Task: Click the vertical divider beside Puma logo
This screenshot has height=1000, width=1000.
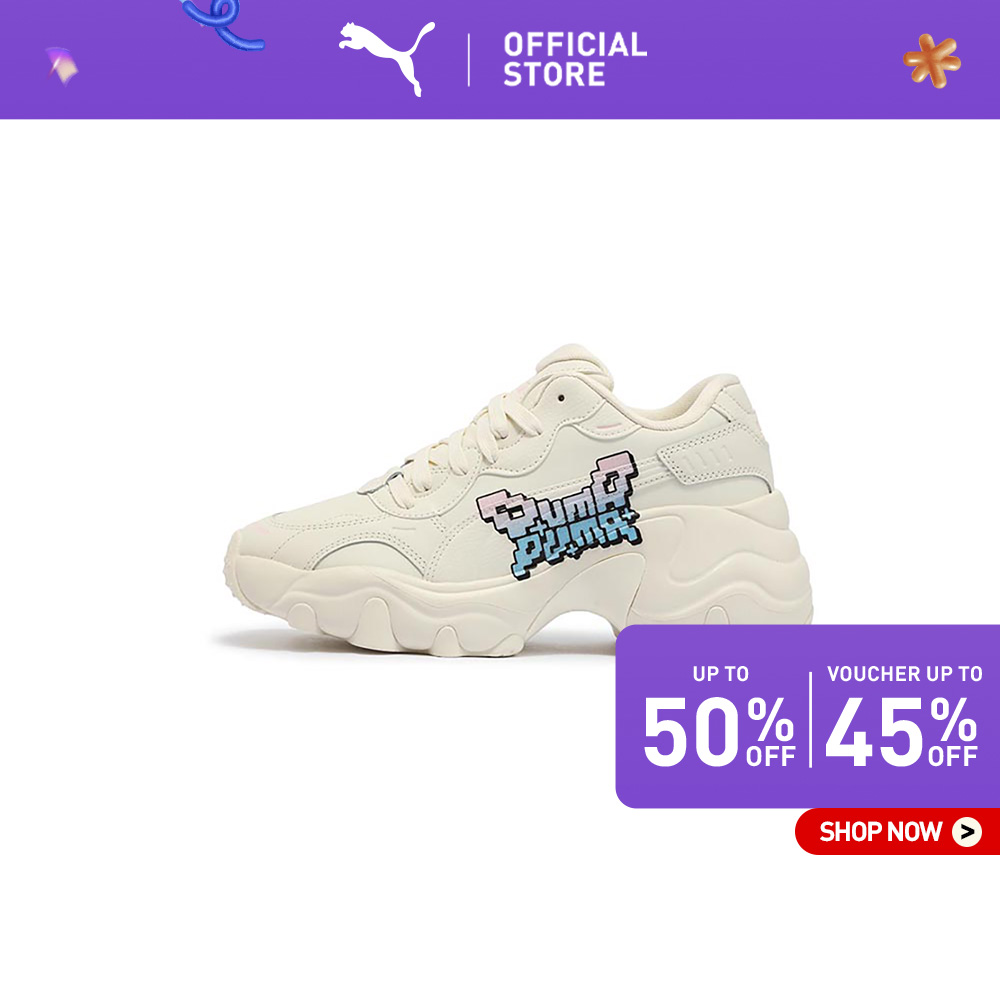Action: [x=469, y=60]
